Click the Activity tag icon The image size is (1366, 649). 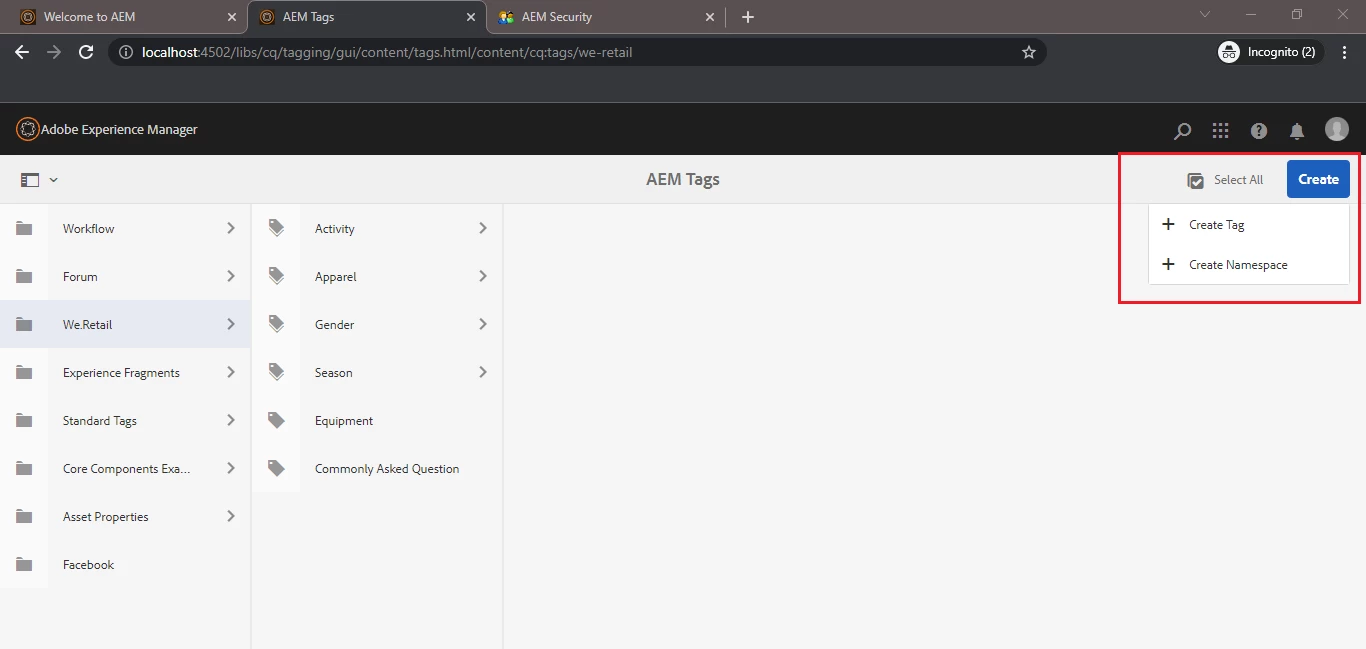click(276, 228)
